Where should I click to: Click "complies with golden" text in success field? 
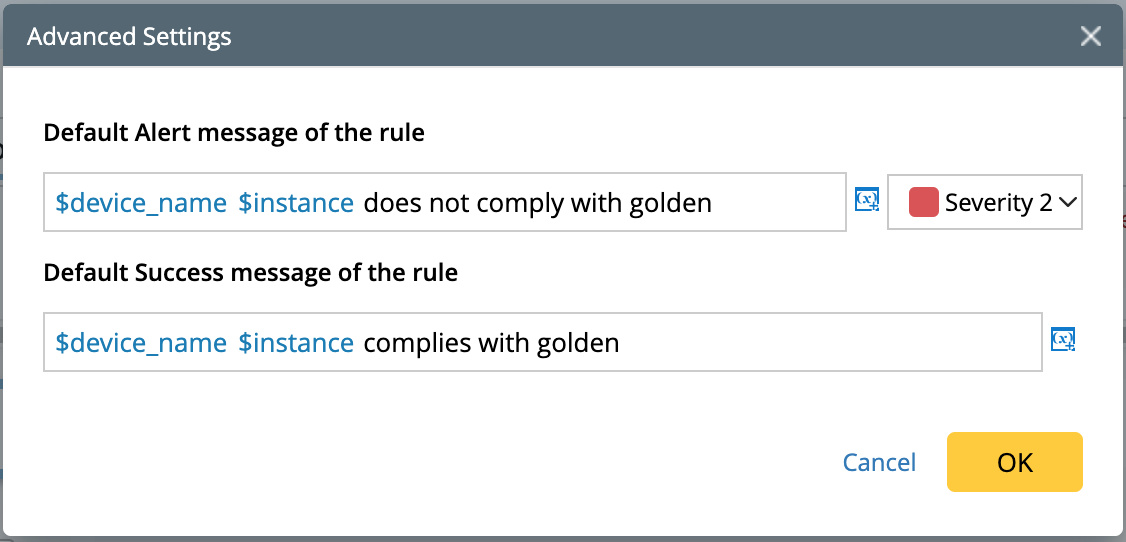point(491,343)
